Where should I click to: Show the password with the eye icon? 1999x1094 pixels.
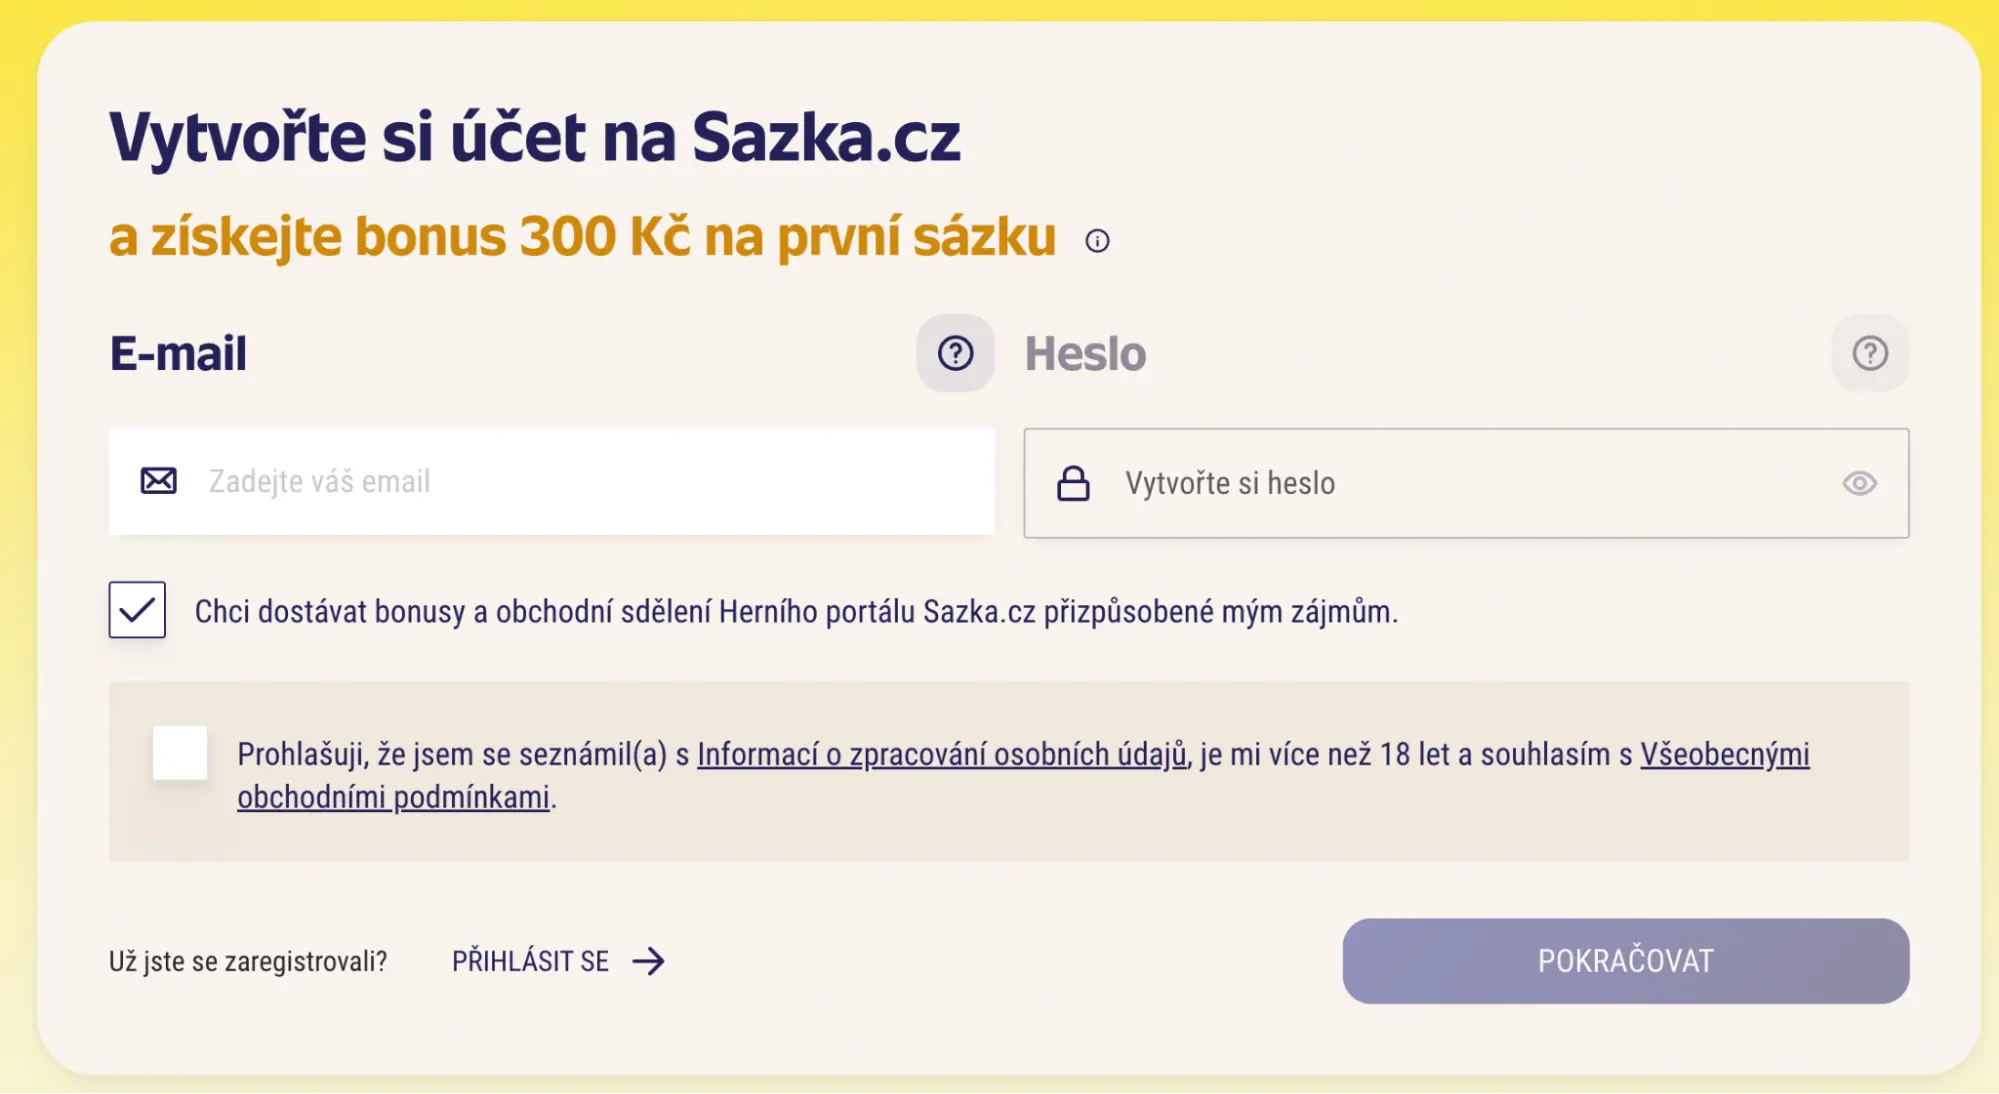click(1859, 483)
